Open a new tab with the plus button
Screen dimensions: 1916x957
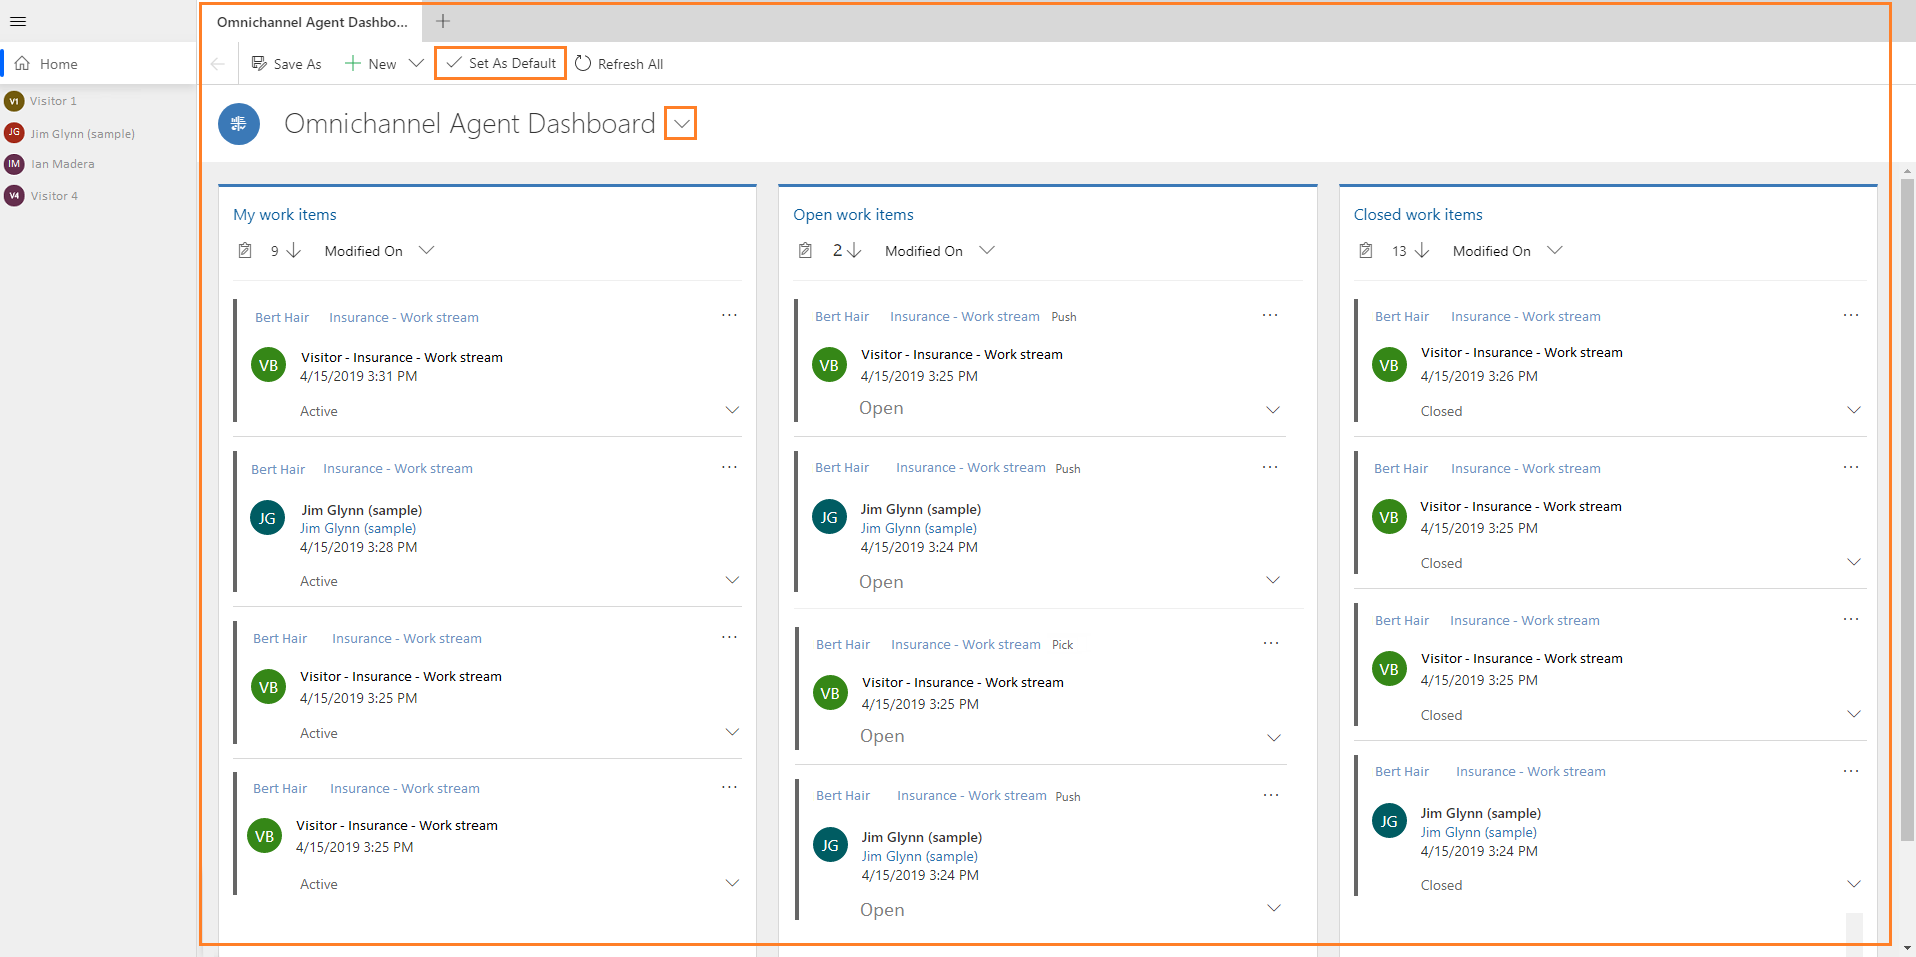443,21
